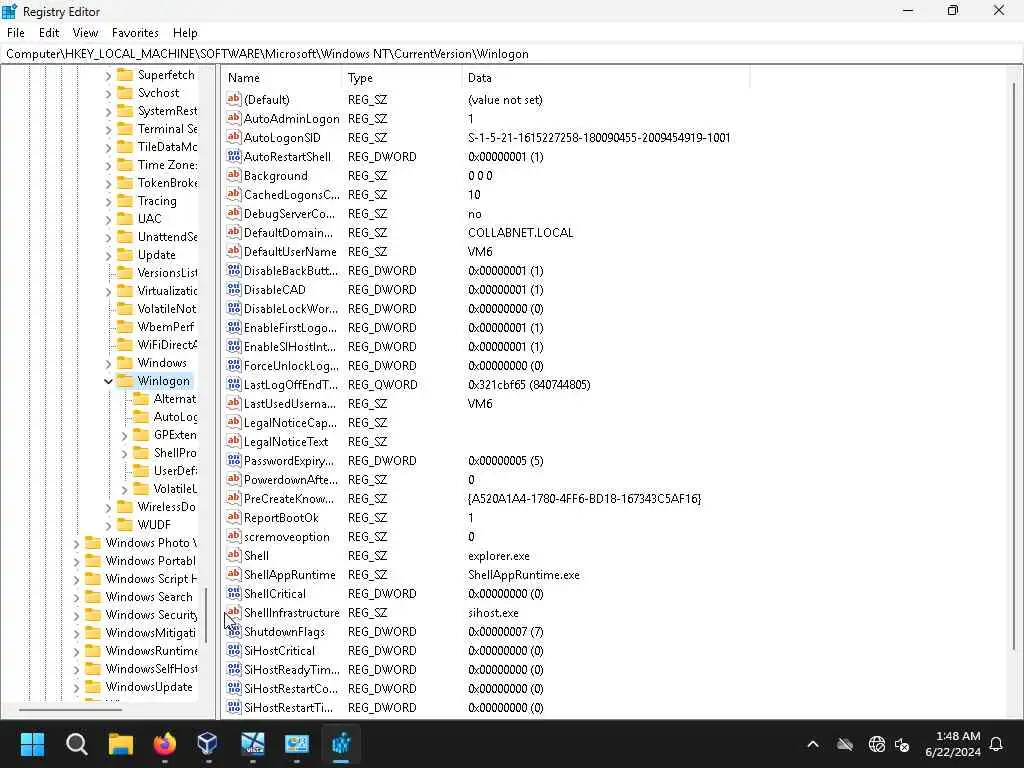Image resolution: width=1024 pixels, height=768 pixels.
Task: Click the Shell string value icon
Action: click(x=234, y=555)
